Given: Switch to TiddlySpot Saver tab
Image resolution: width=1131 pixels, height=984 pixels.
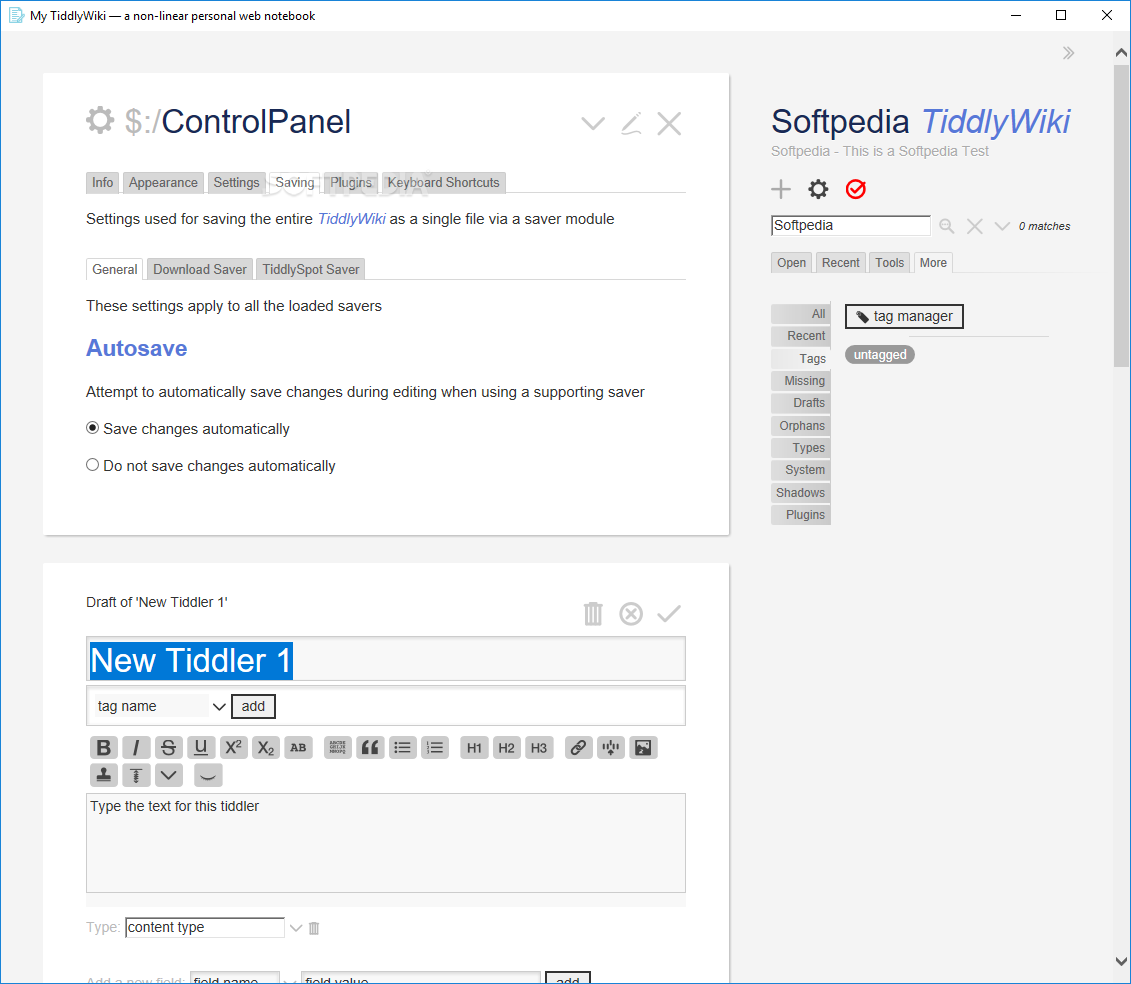Looking at the screenshot, I should [311, 269].
